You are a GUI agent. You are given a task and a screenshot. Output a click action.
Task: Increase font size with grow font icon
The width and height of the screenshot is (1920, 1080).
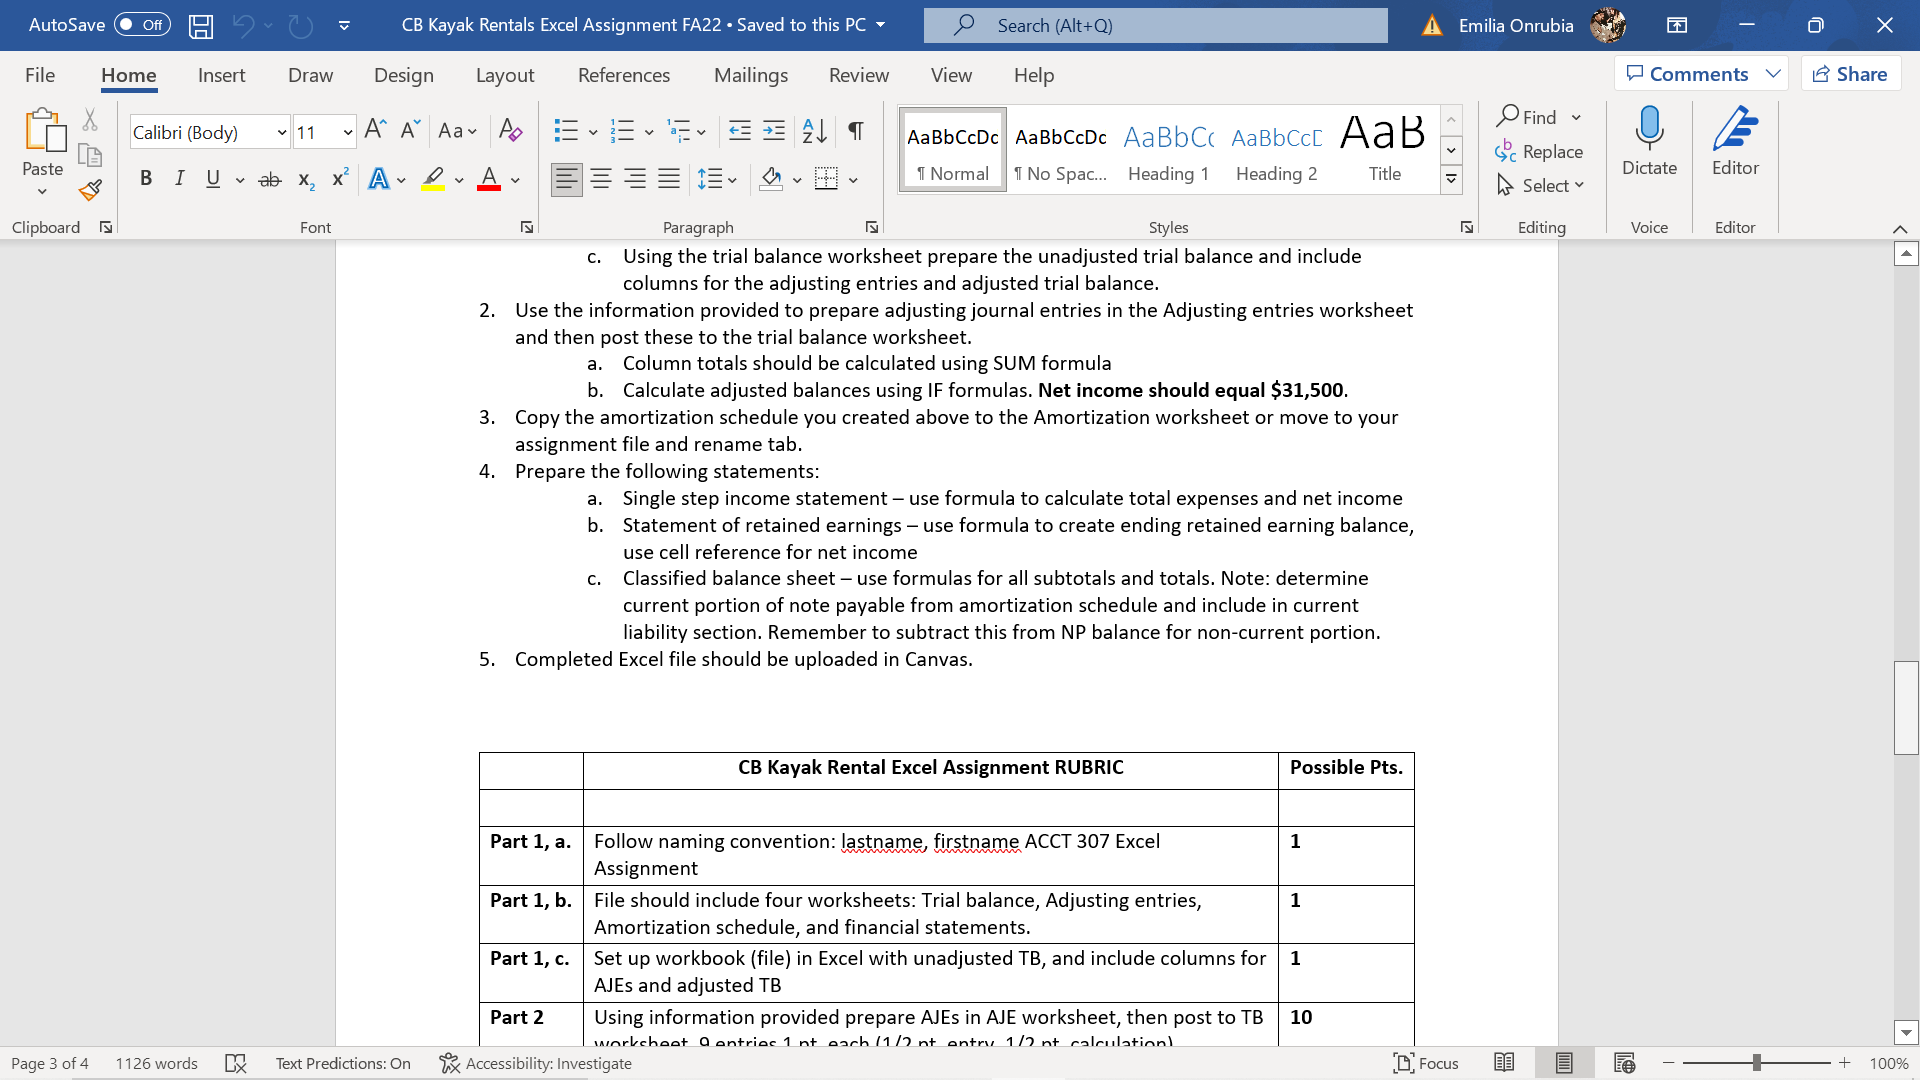point(375,130)
